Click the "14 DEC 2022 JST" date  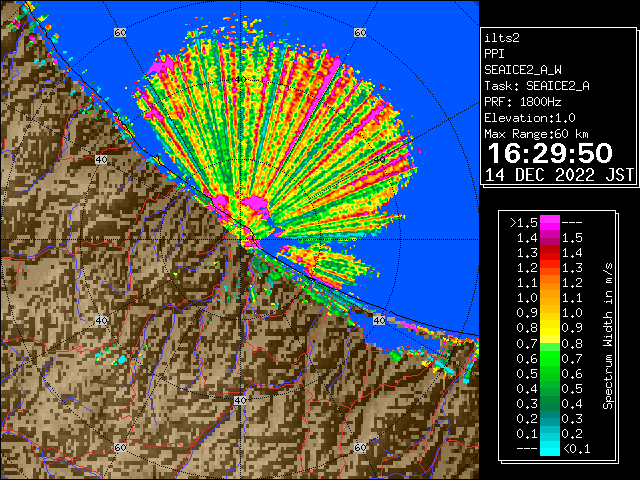point(559,175)
